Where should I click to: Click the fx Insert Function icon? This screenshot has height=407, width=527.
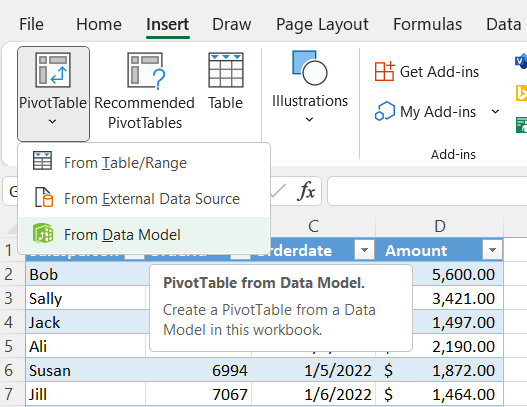[x=306, y=191]
